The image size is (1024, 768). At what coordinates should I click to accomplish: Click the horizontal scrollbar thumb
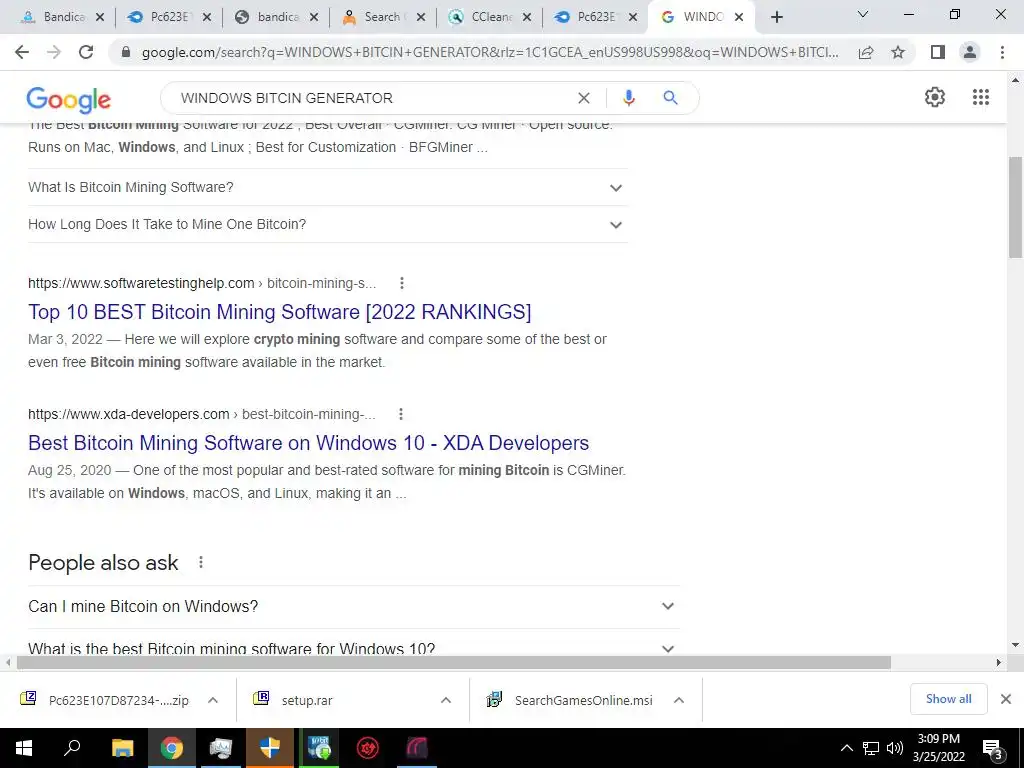[454, 663]
